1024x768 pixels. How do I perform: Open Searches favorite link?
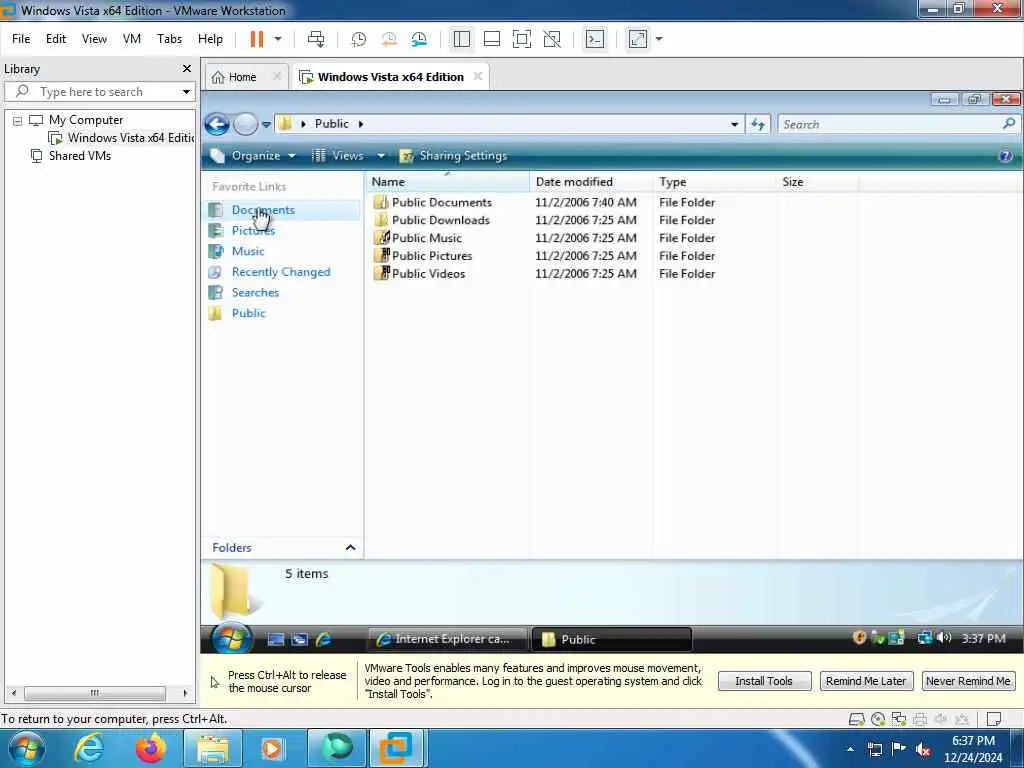(x=255, y=293)
